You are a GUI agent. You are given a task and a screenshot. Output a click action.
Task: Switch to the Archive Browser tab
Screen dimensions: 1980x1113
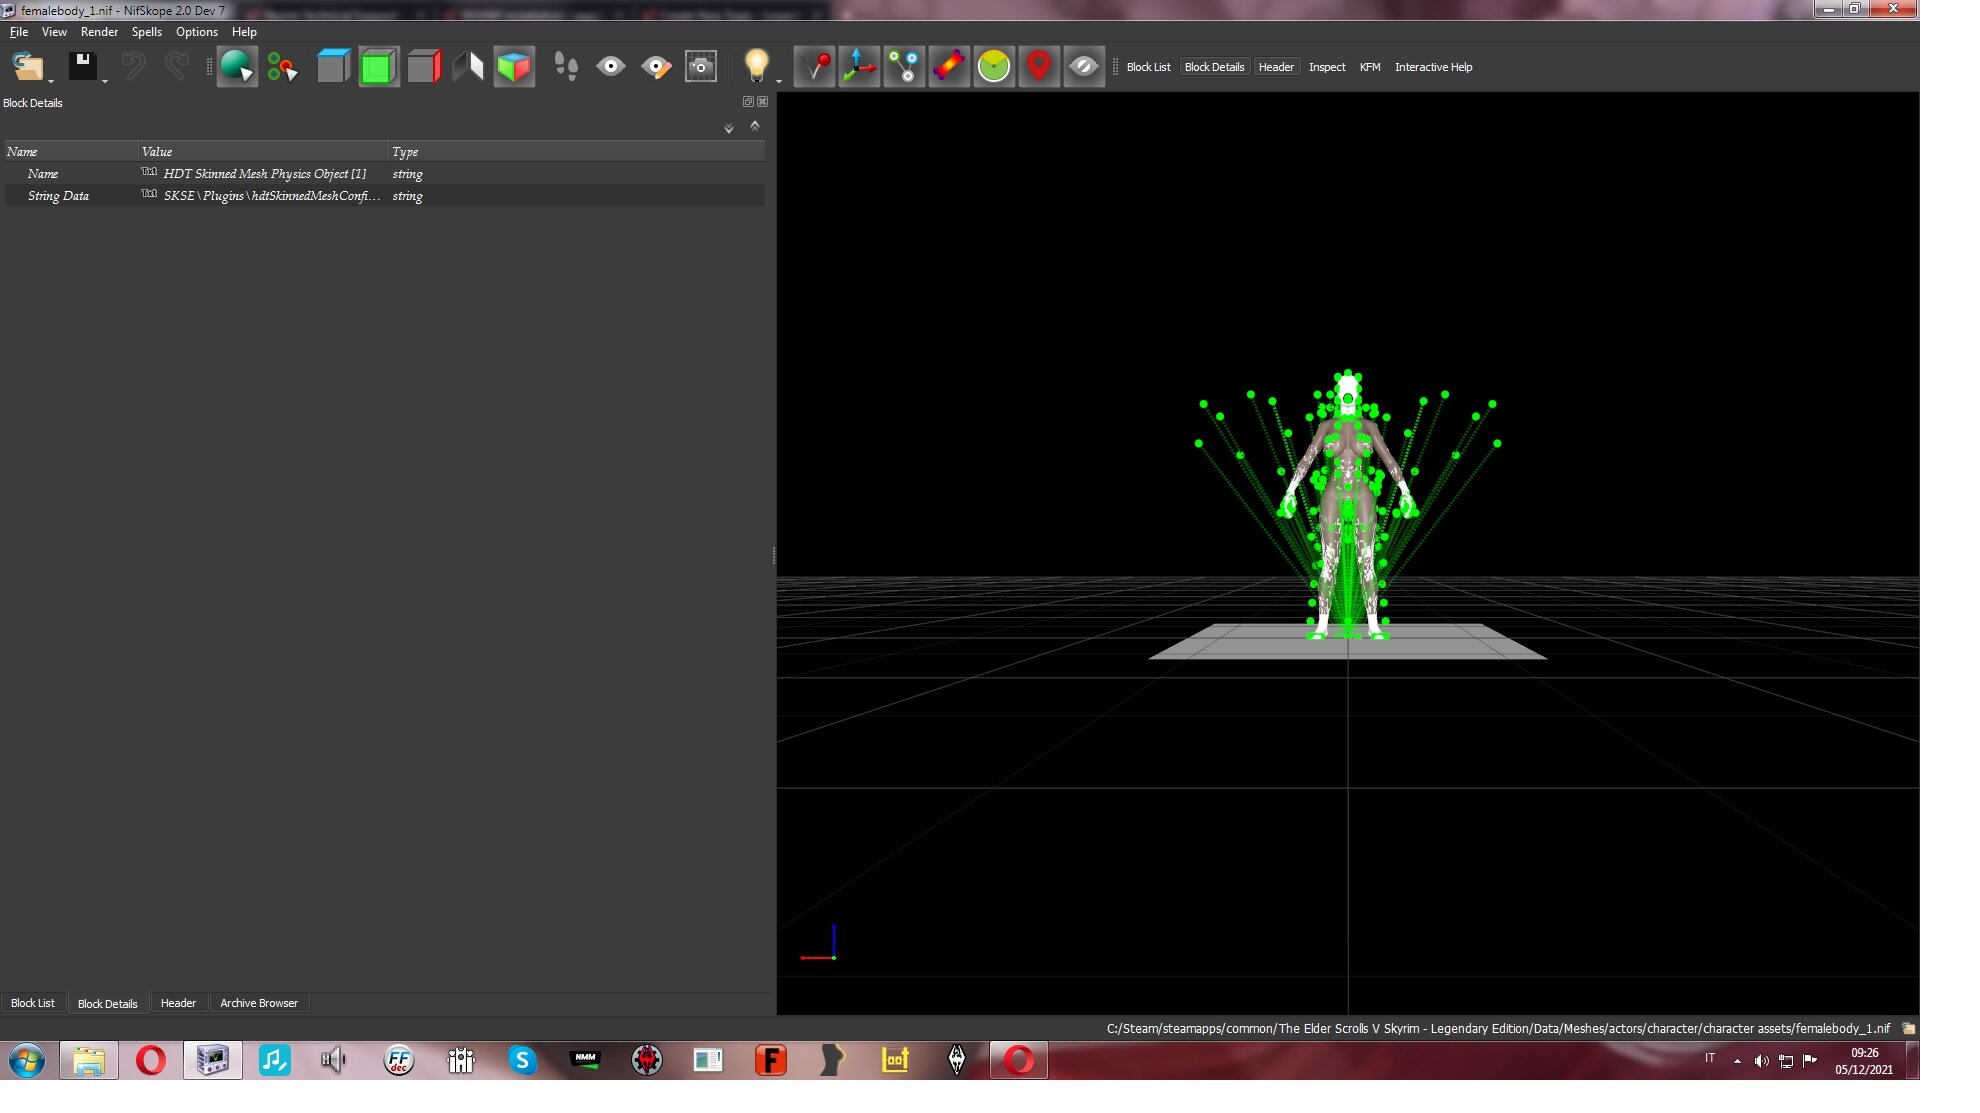(259, 1003)
